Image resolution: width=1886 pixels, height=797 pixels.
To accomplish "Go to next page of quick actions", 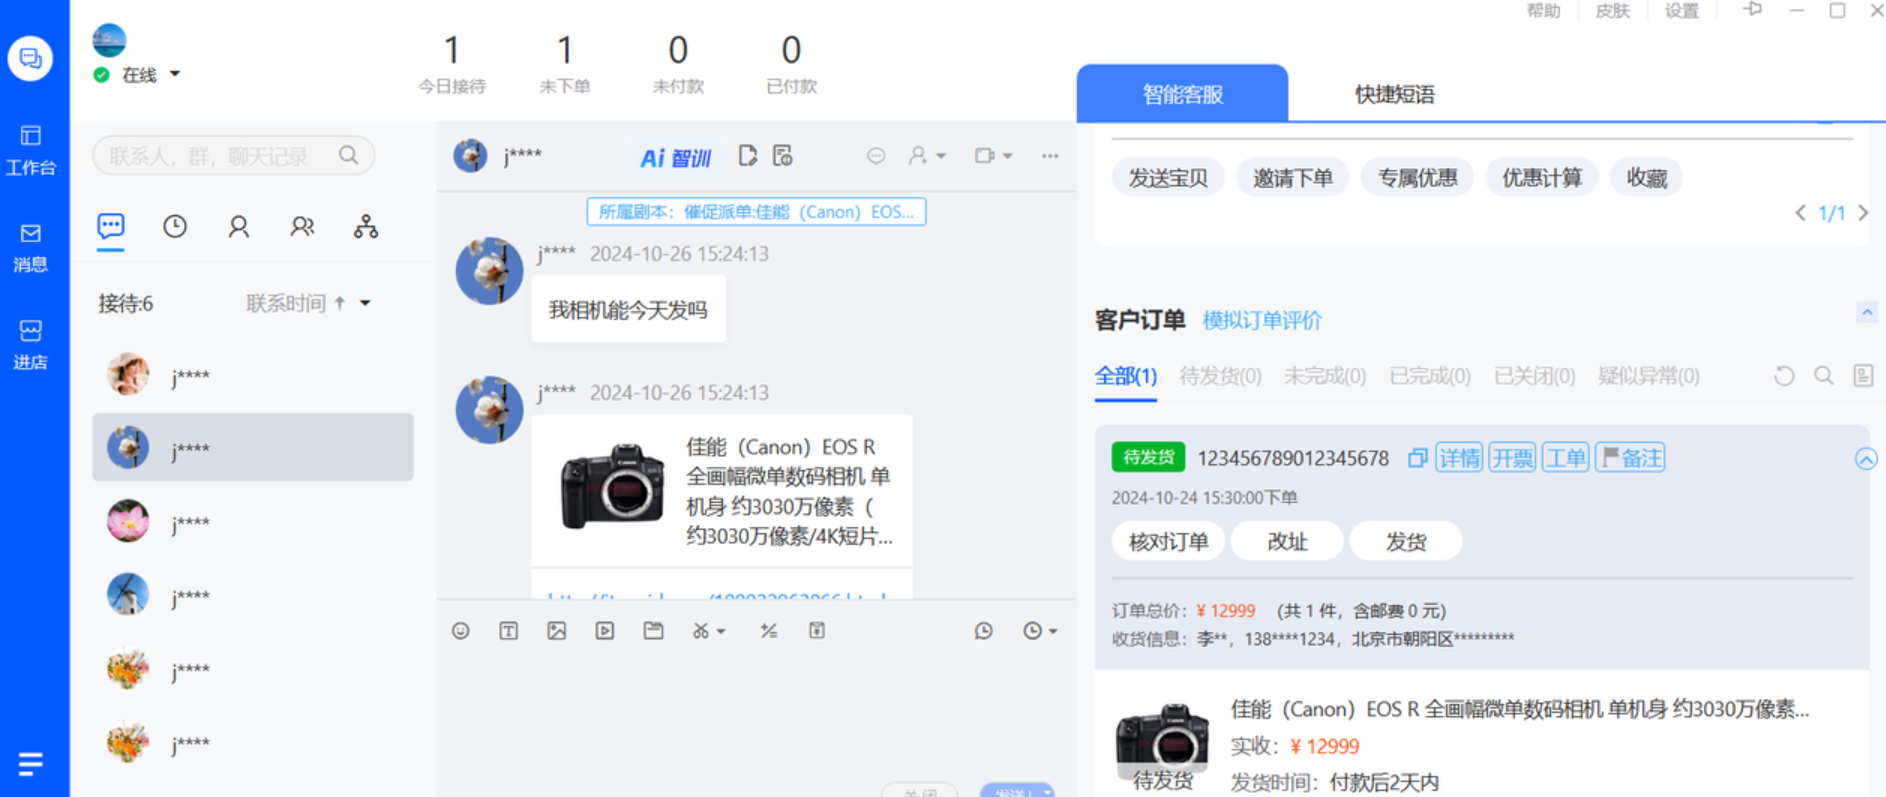I will click(1863, 213).
